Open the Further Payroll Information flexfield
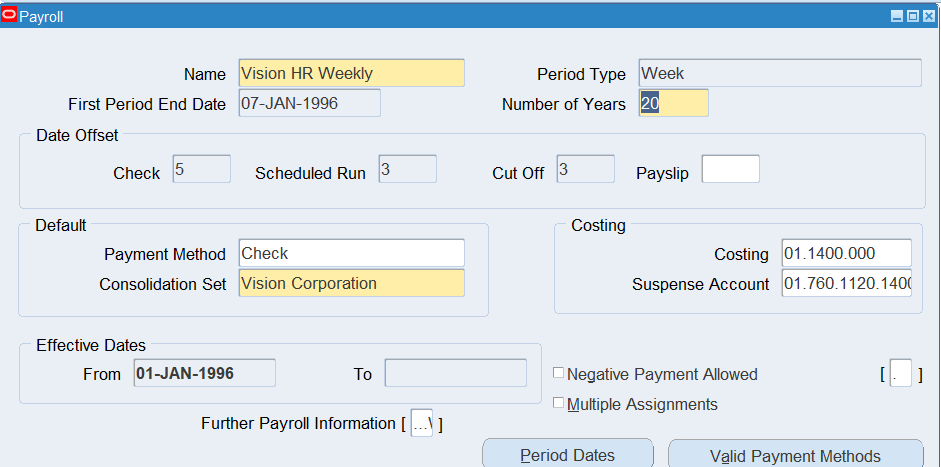941x467 pixels. (421, 423)
